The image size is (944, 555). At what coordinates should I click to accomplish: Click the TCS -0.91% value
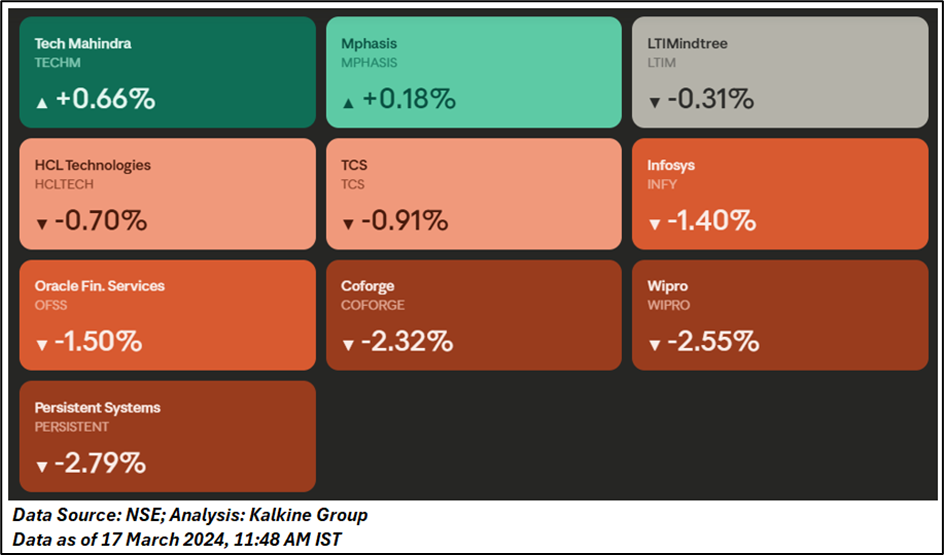click(404, 221)
